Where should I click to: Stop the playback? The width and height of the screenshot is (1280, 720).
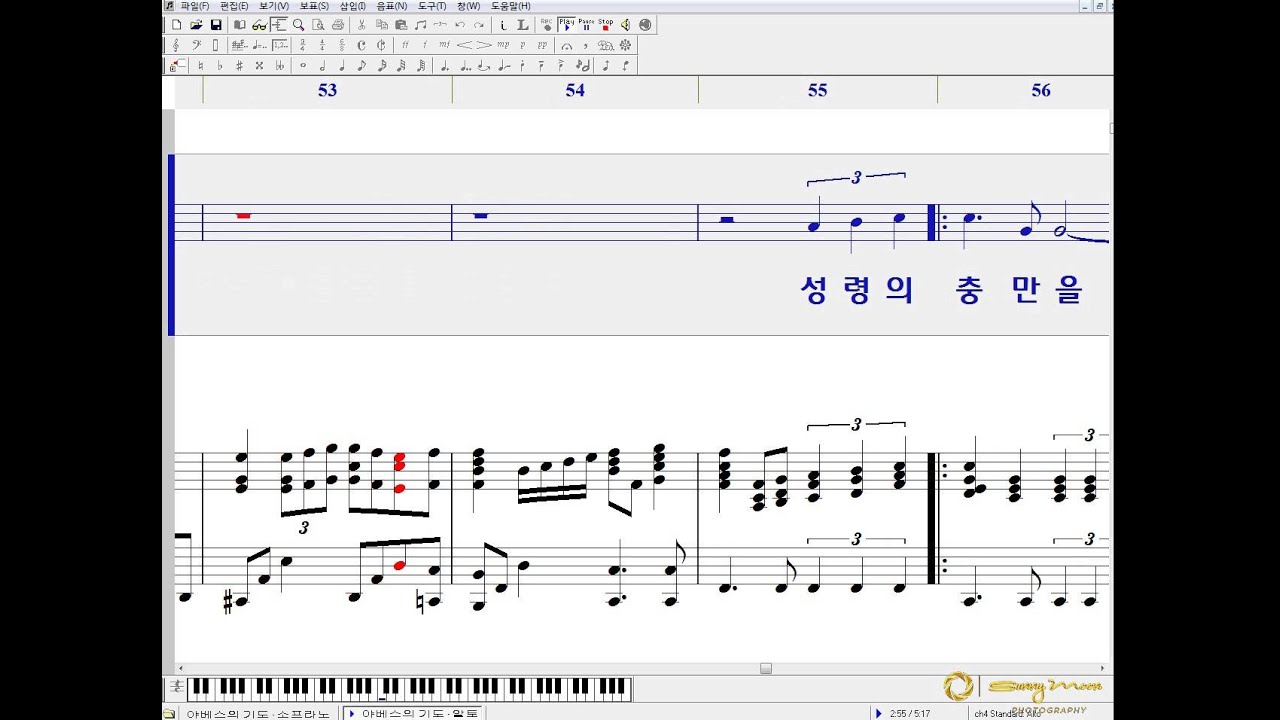click(x=606, y=25)
